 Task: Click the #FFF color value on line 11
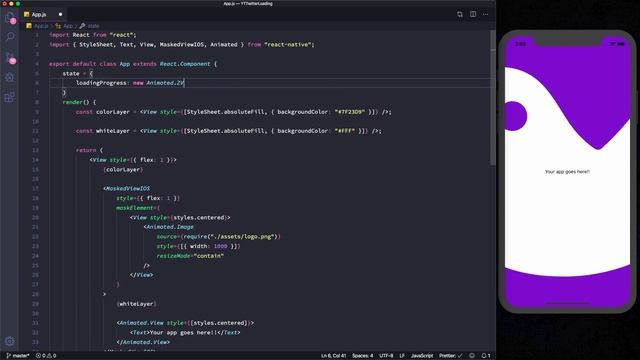pos(344,131)
